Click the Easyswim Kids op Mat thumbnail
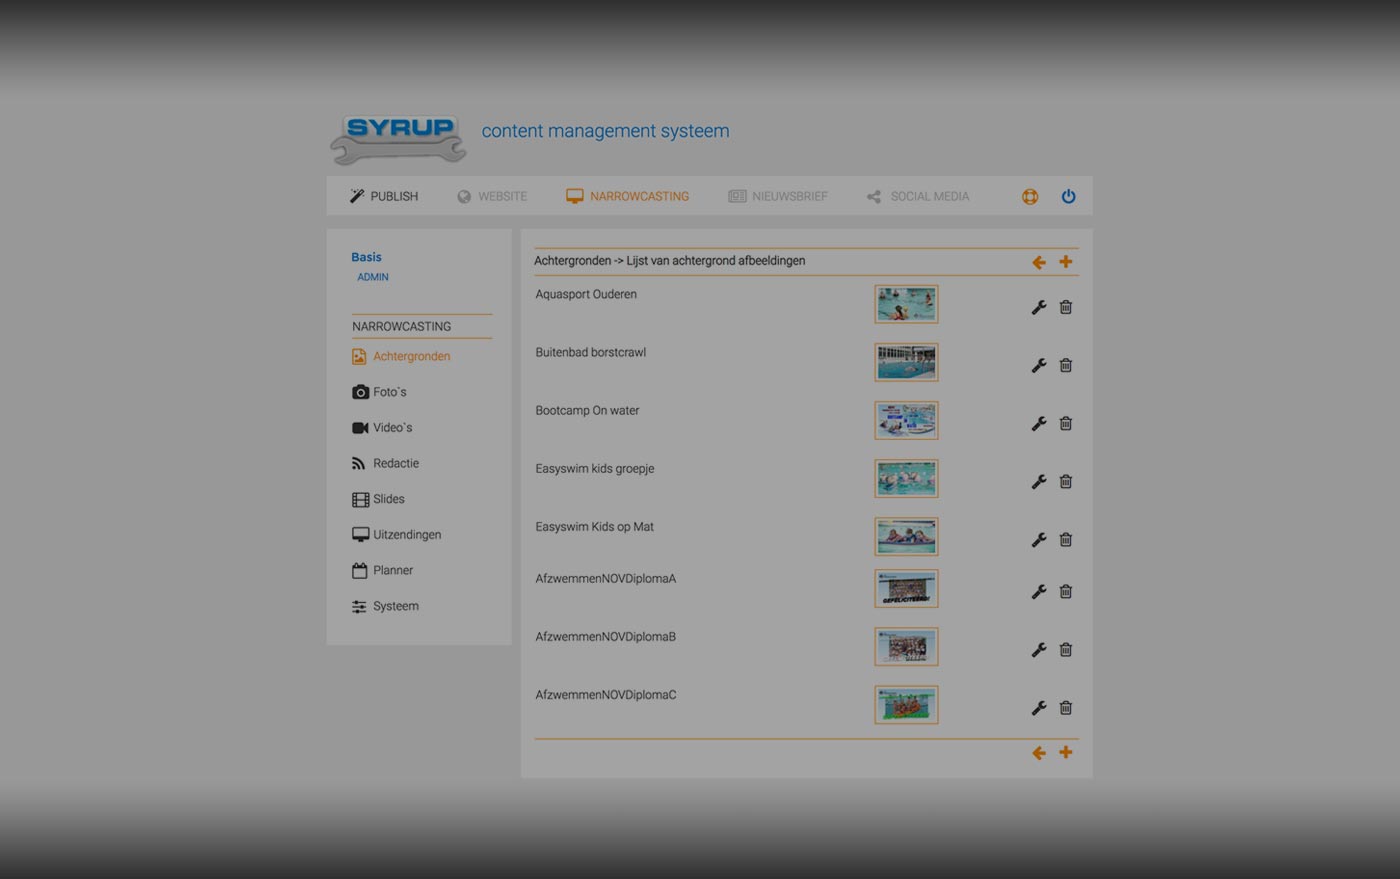Viewport: 1400px width, 879px height. click(x=906, y=537)
